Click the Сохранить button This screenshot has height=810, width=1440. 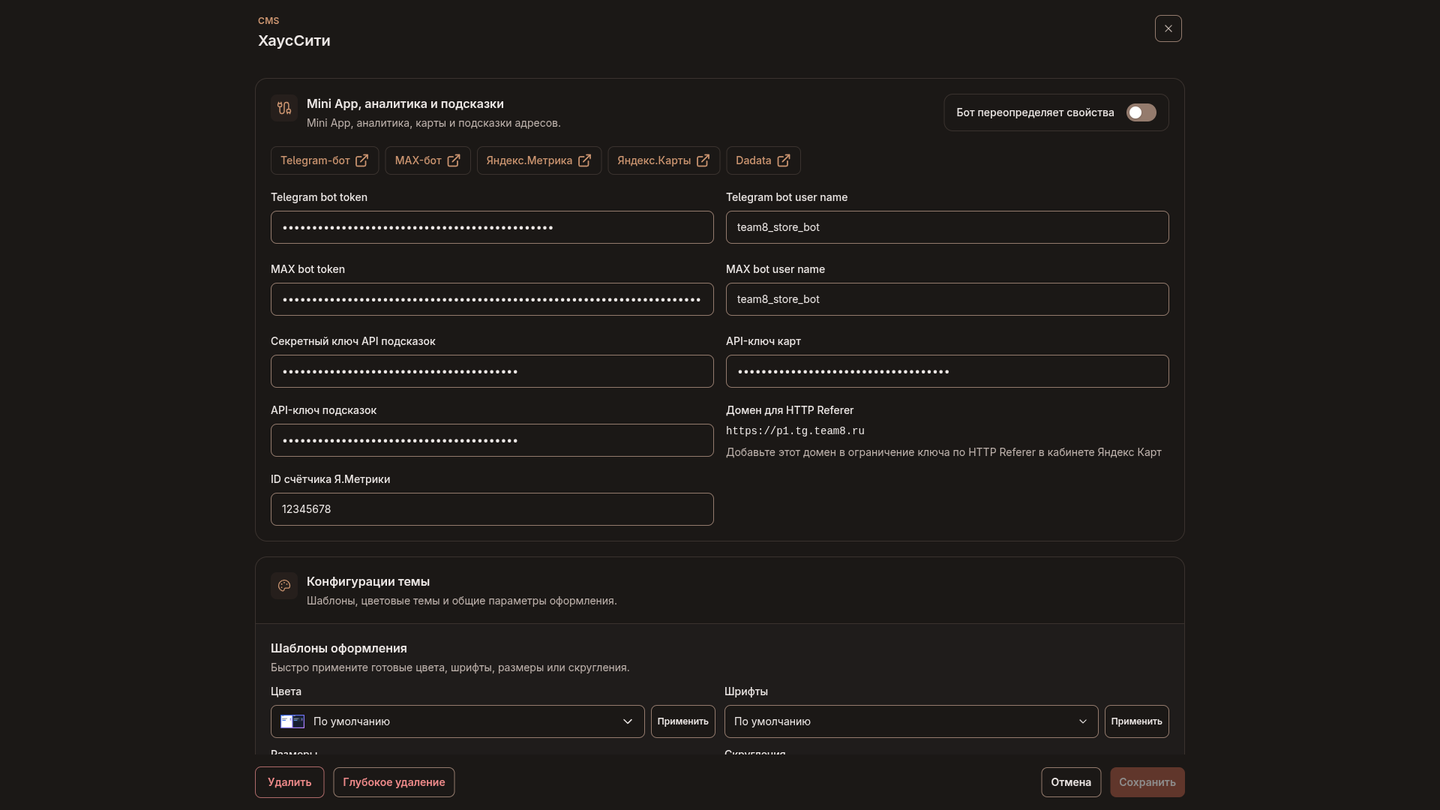coord(1147,782)
